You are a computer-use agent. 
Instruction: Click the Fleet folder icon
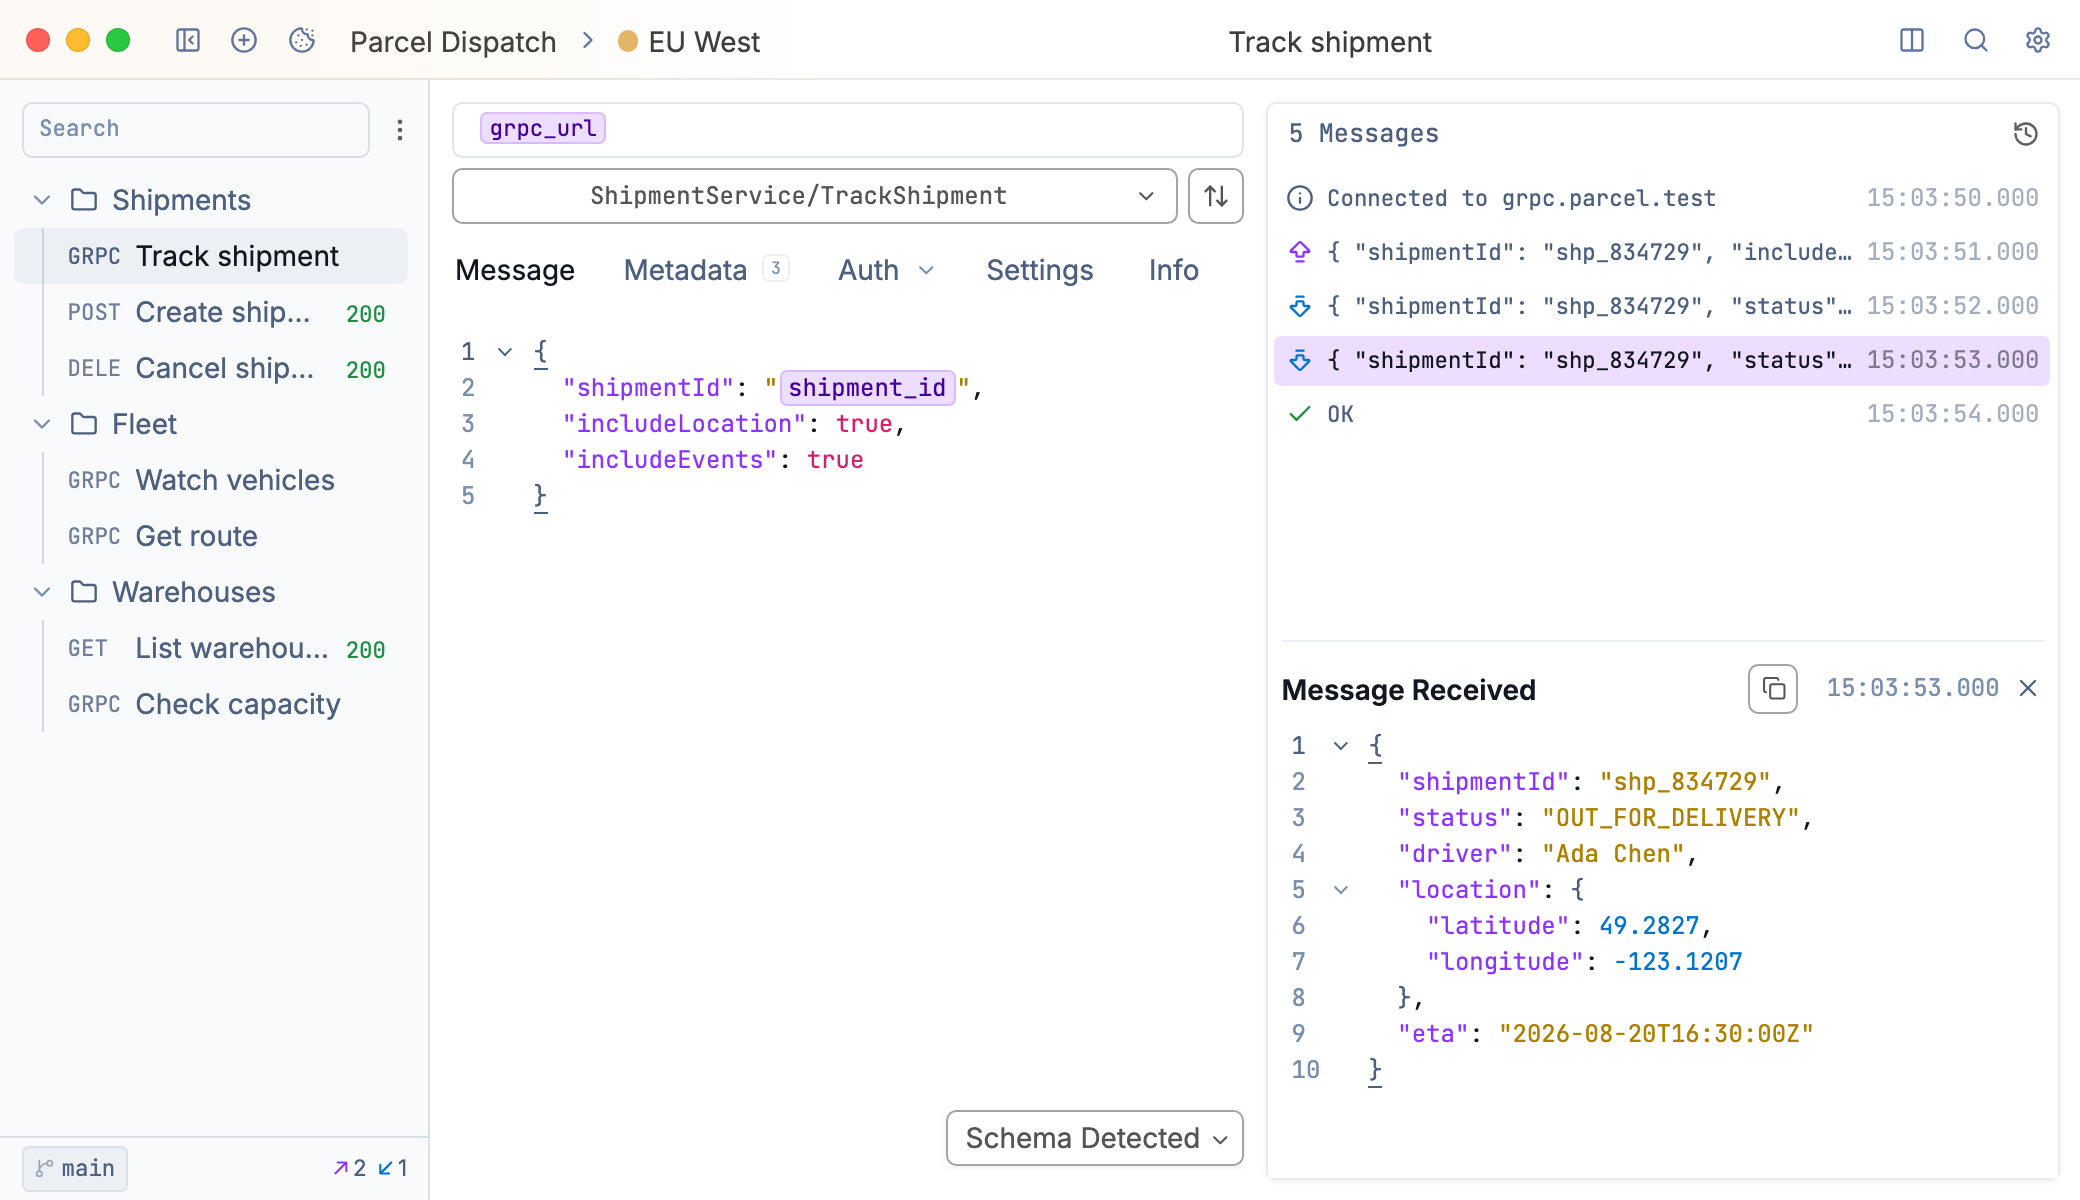84,424
